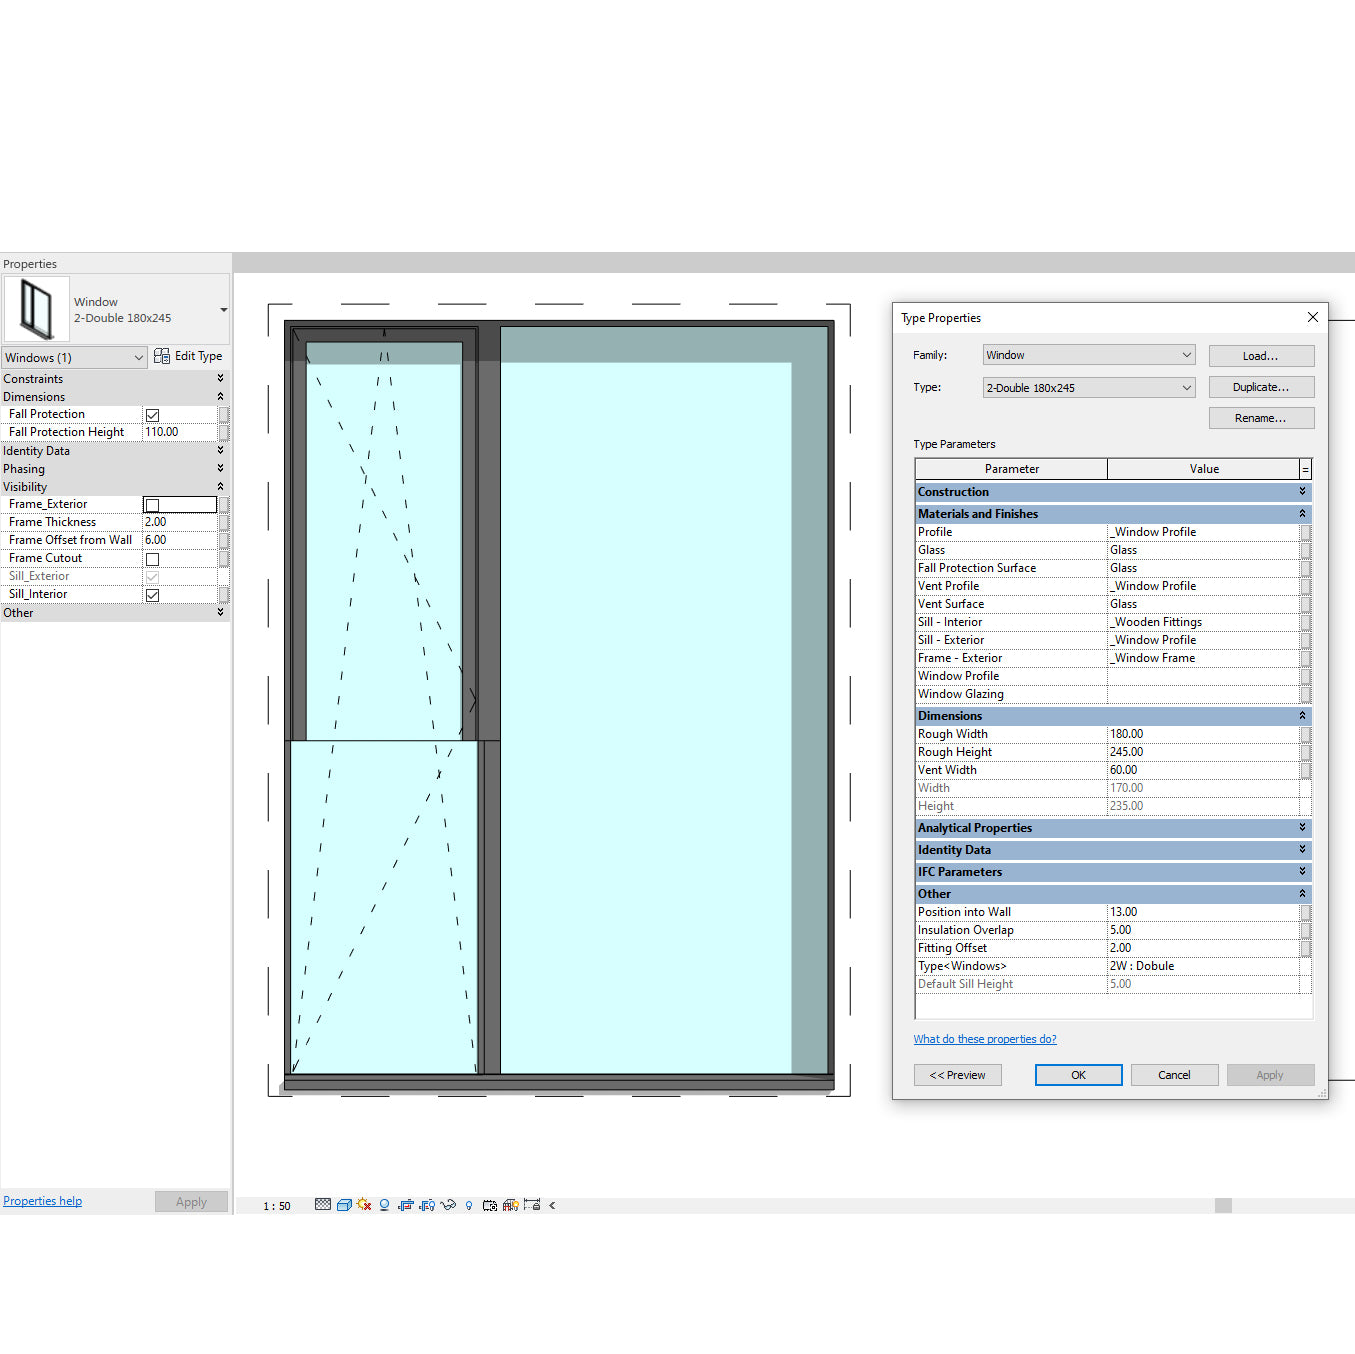Collapse the Dimensions section in Properties
Screen dimensions: 1355x1354
point(221,396)
